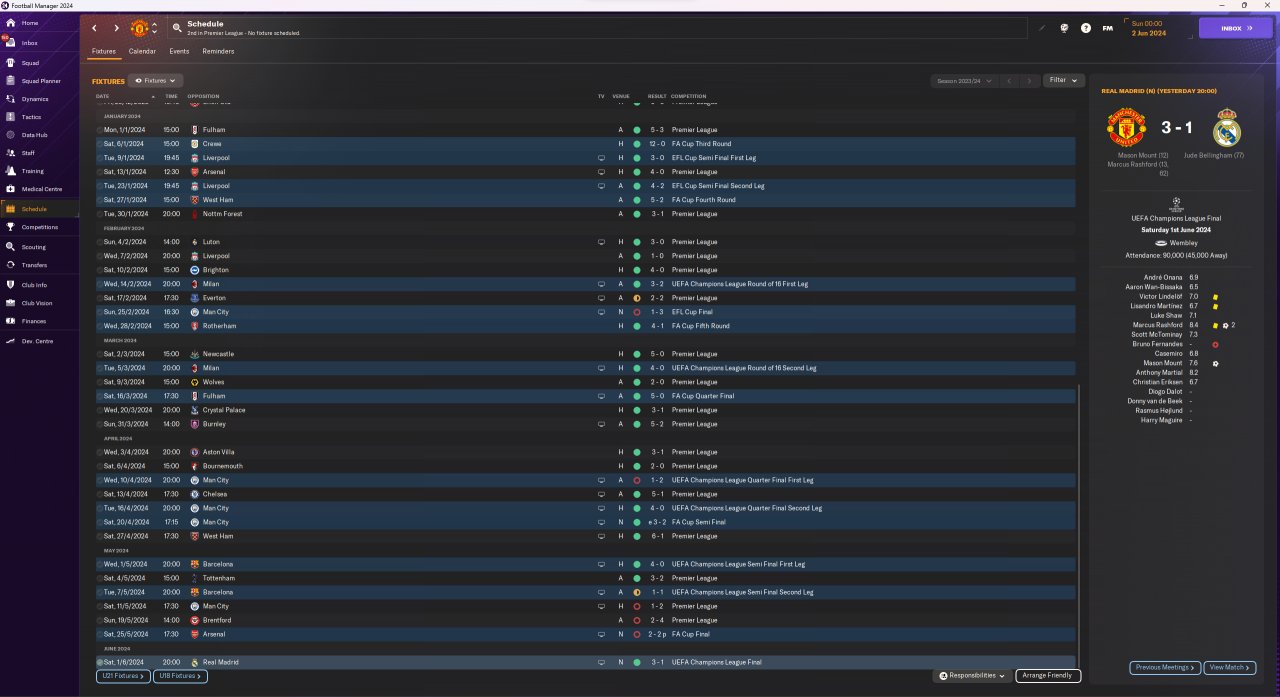Screen dimensions: 1280x697
Task: Click the search magnifier icon
Action: coord(177,28)
